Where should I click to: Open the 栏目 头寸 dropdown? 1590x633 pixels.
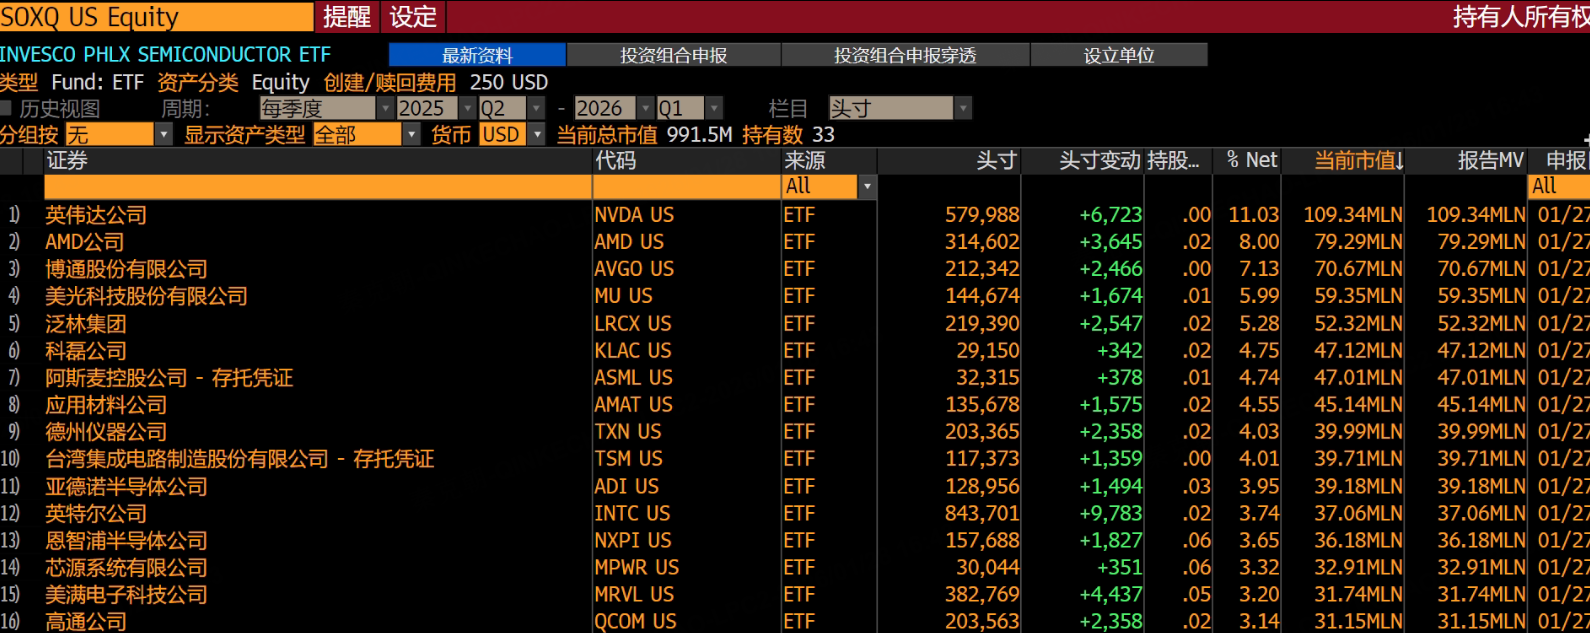tap(963, 108)
